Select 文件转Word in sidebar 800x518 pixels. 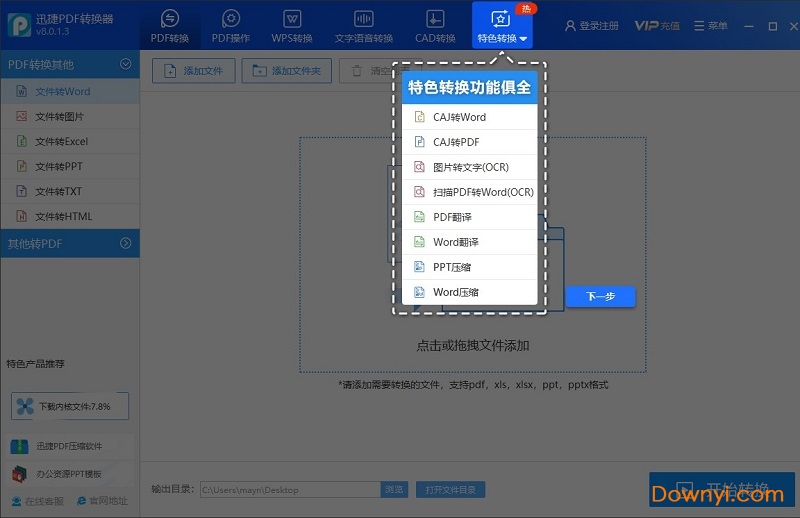point(70,91)
